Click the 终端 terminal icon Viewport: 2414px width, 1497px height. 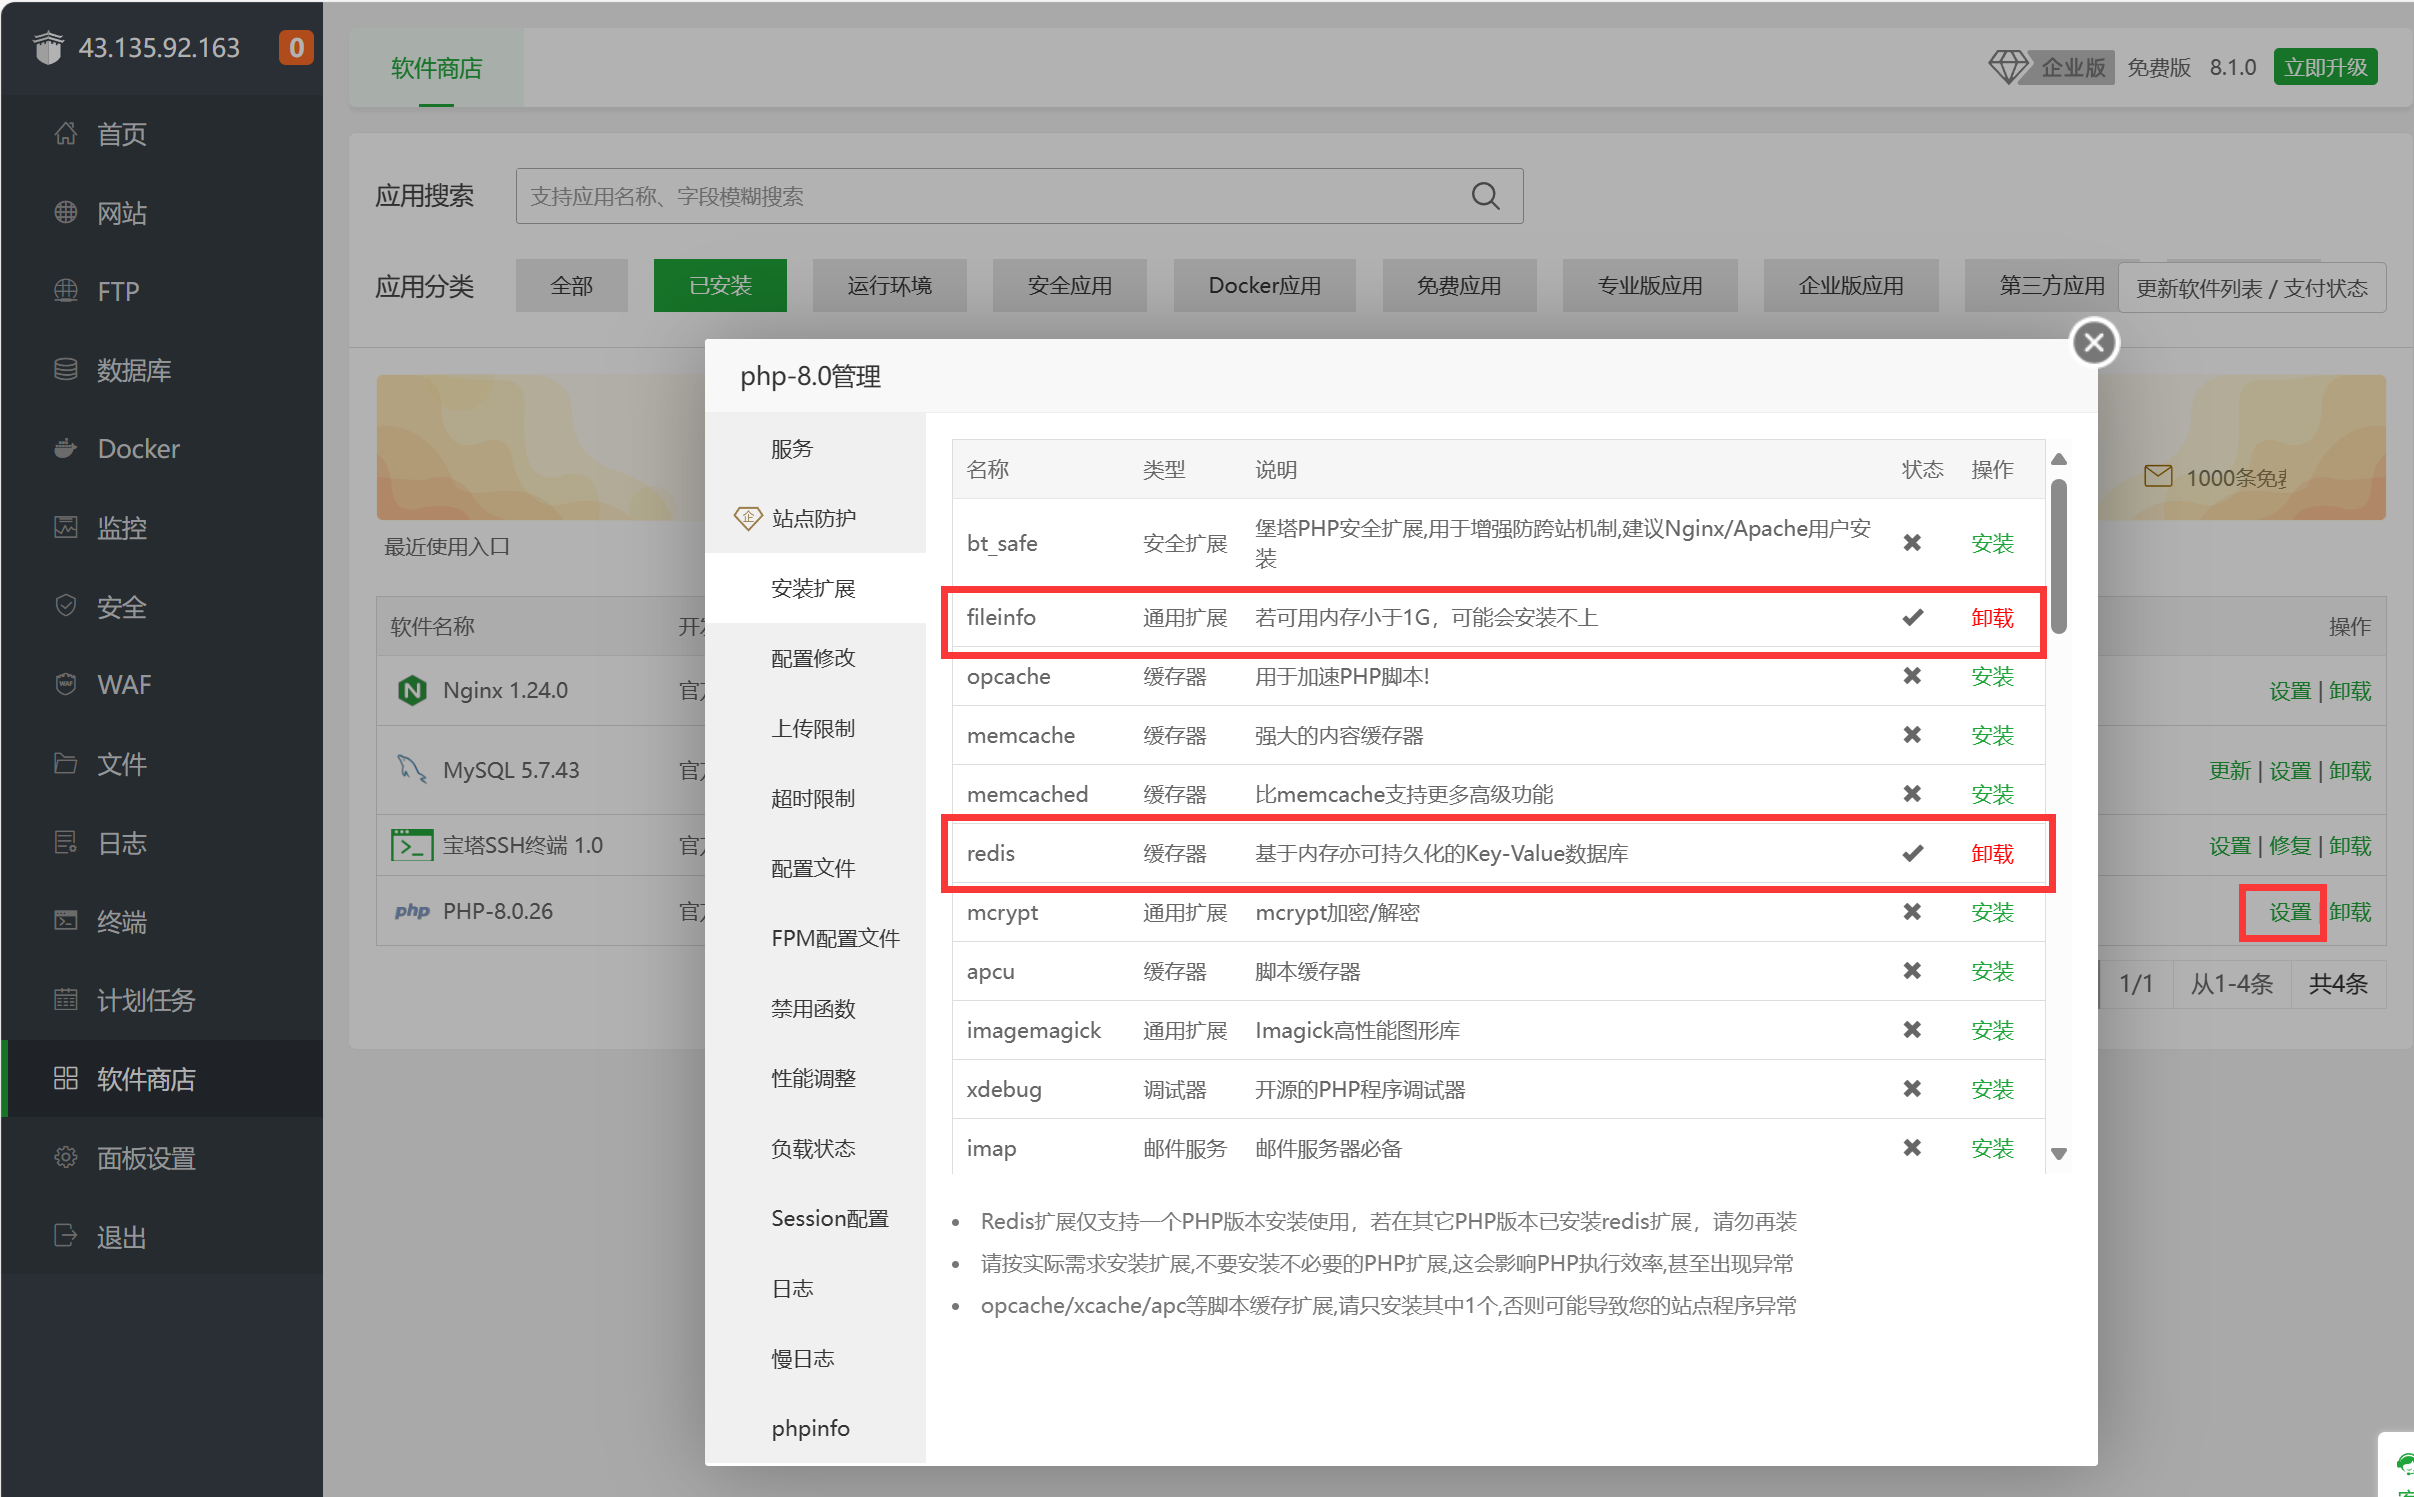coord(66,920)
